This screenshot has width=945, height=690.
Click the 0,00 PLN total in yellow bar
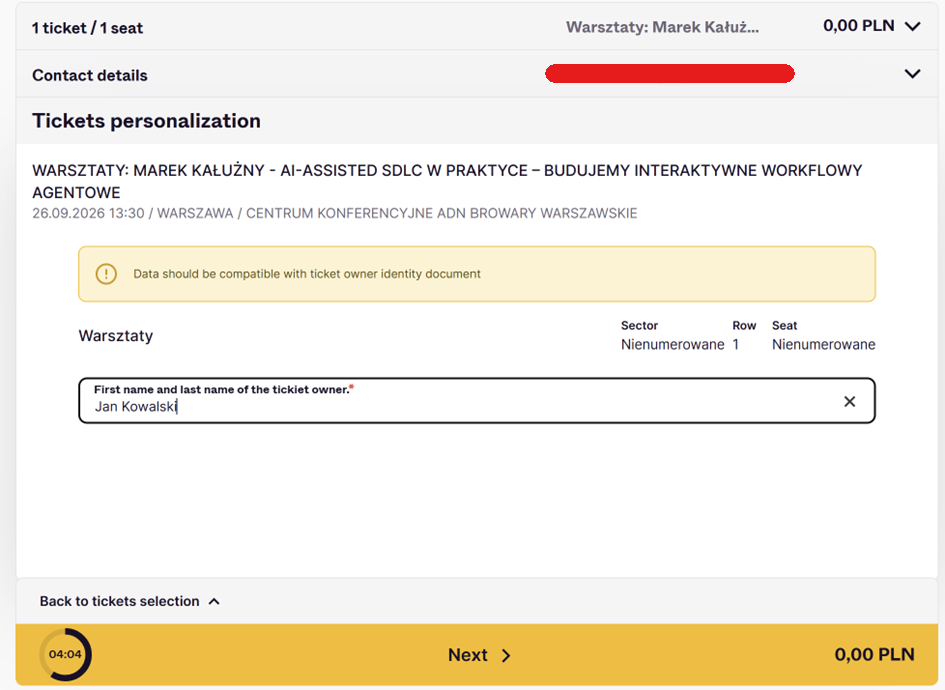tap(874, 654)
